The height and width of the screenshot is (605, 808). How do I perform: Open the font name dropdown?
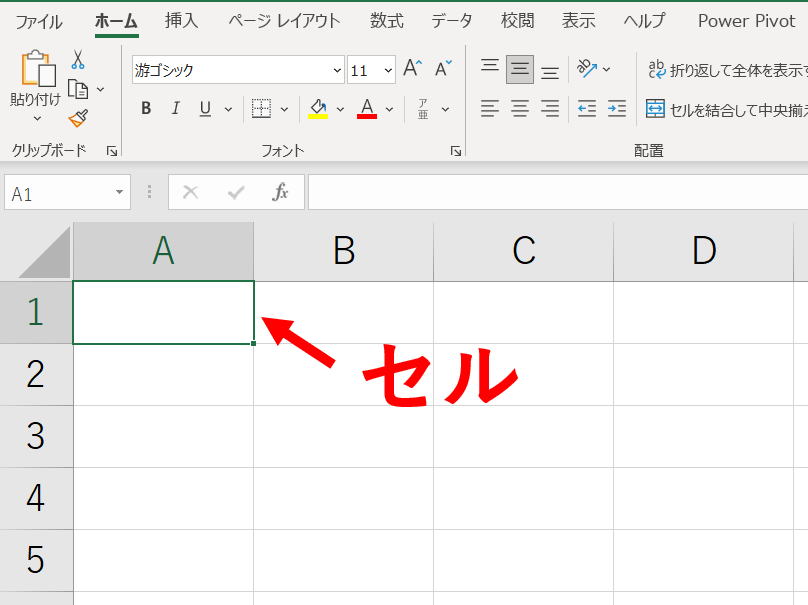pos(335,70)
